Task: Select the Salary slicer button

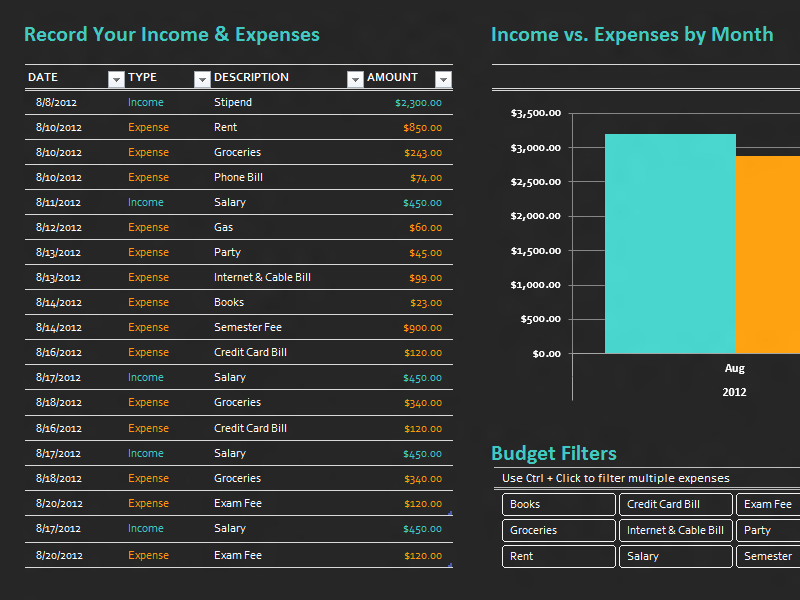Action: click(x=676, y=556)
